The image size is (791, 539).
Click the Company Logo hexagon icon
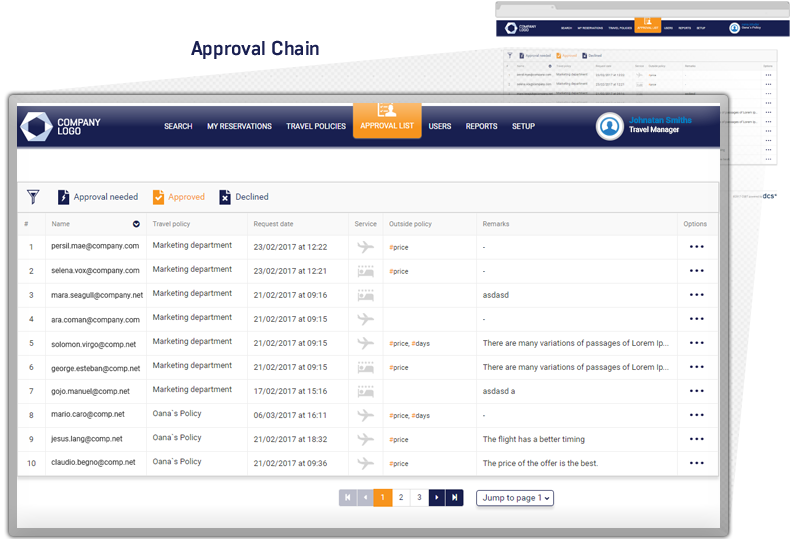pos(37,127)
